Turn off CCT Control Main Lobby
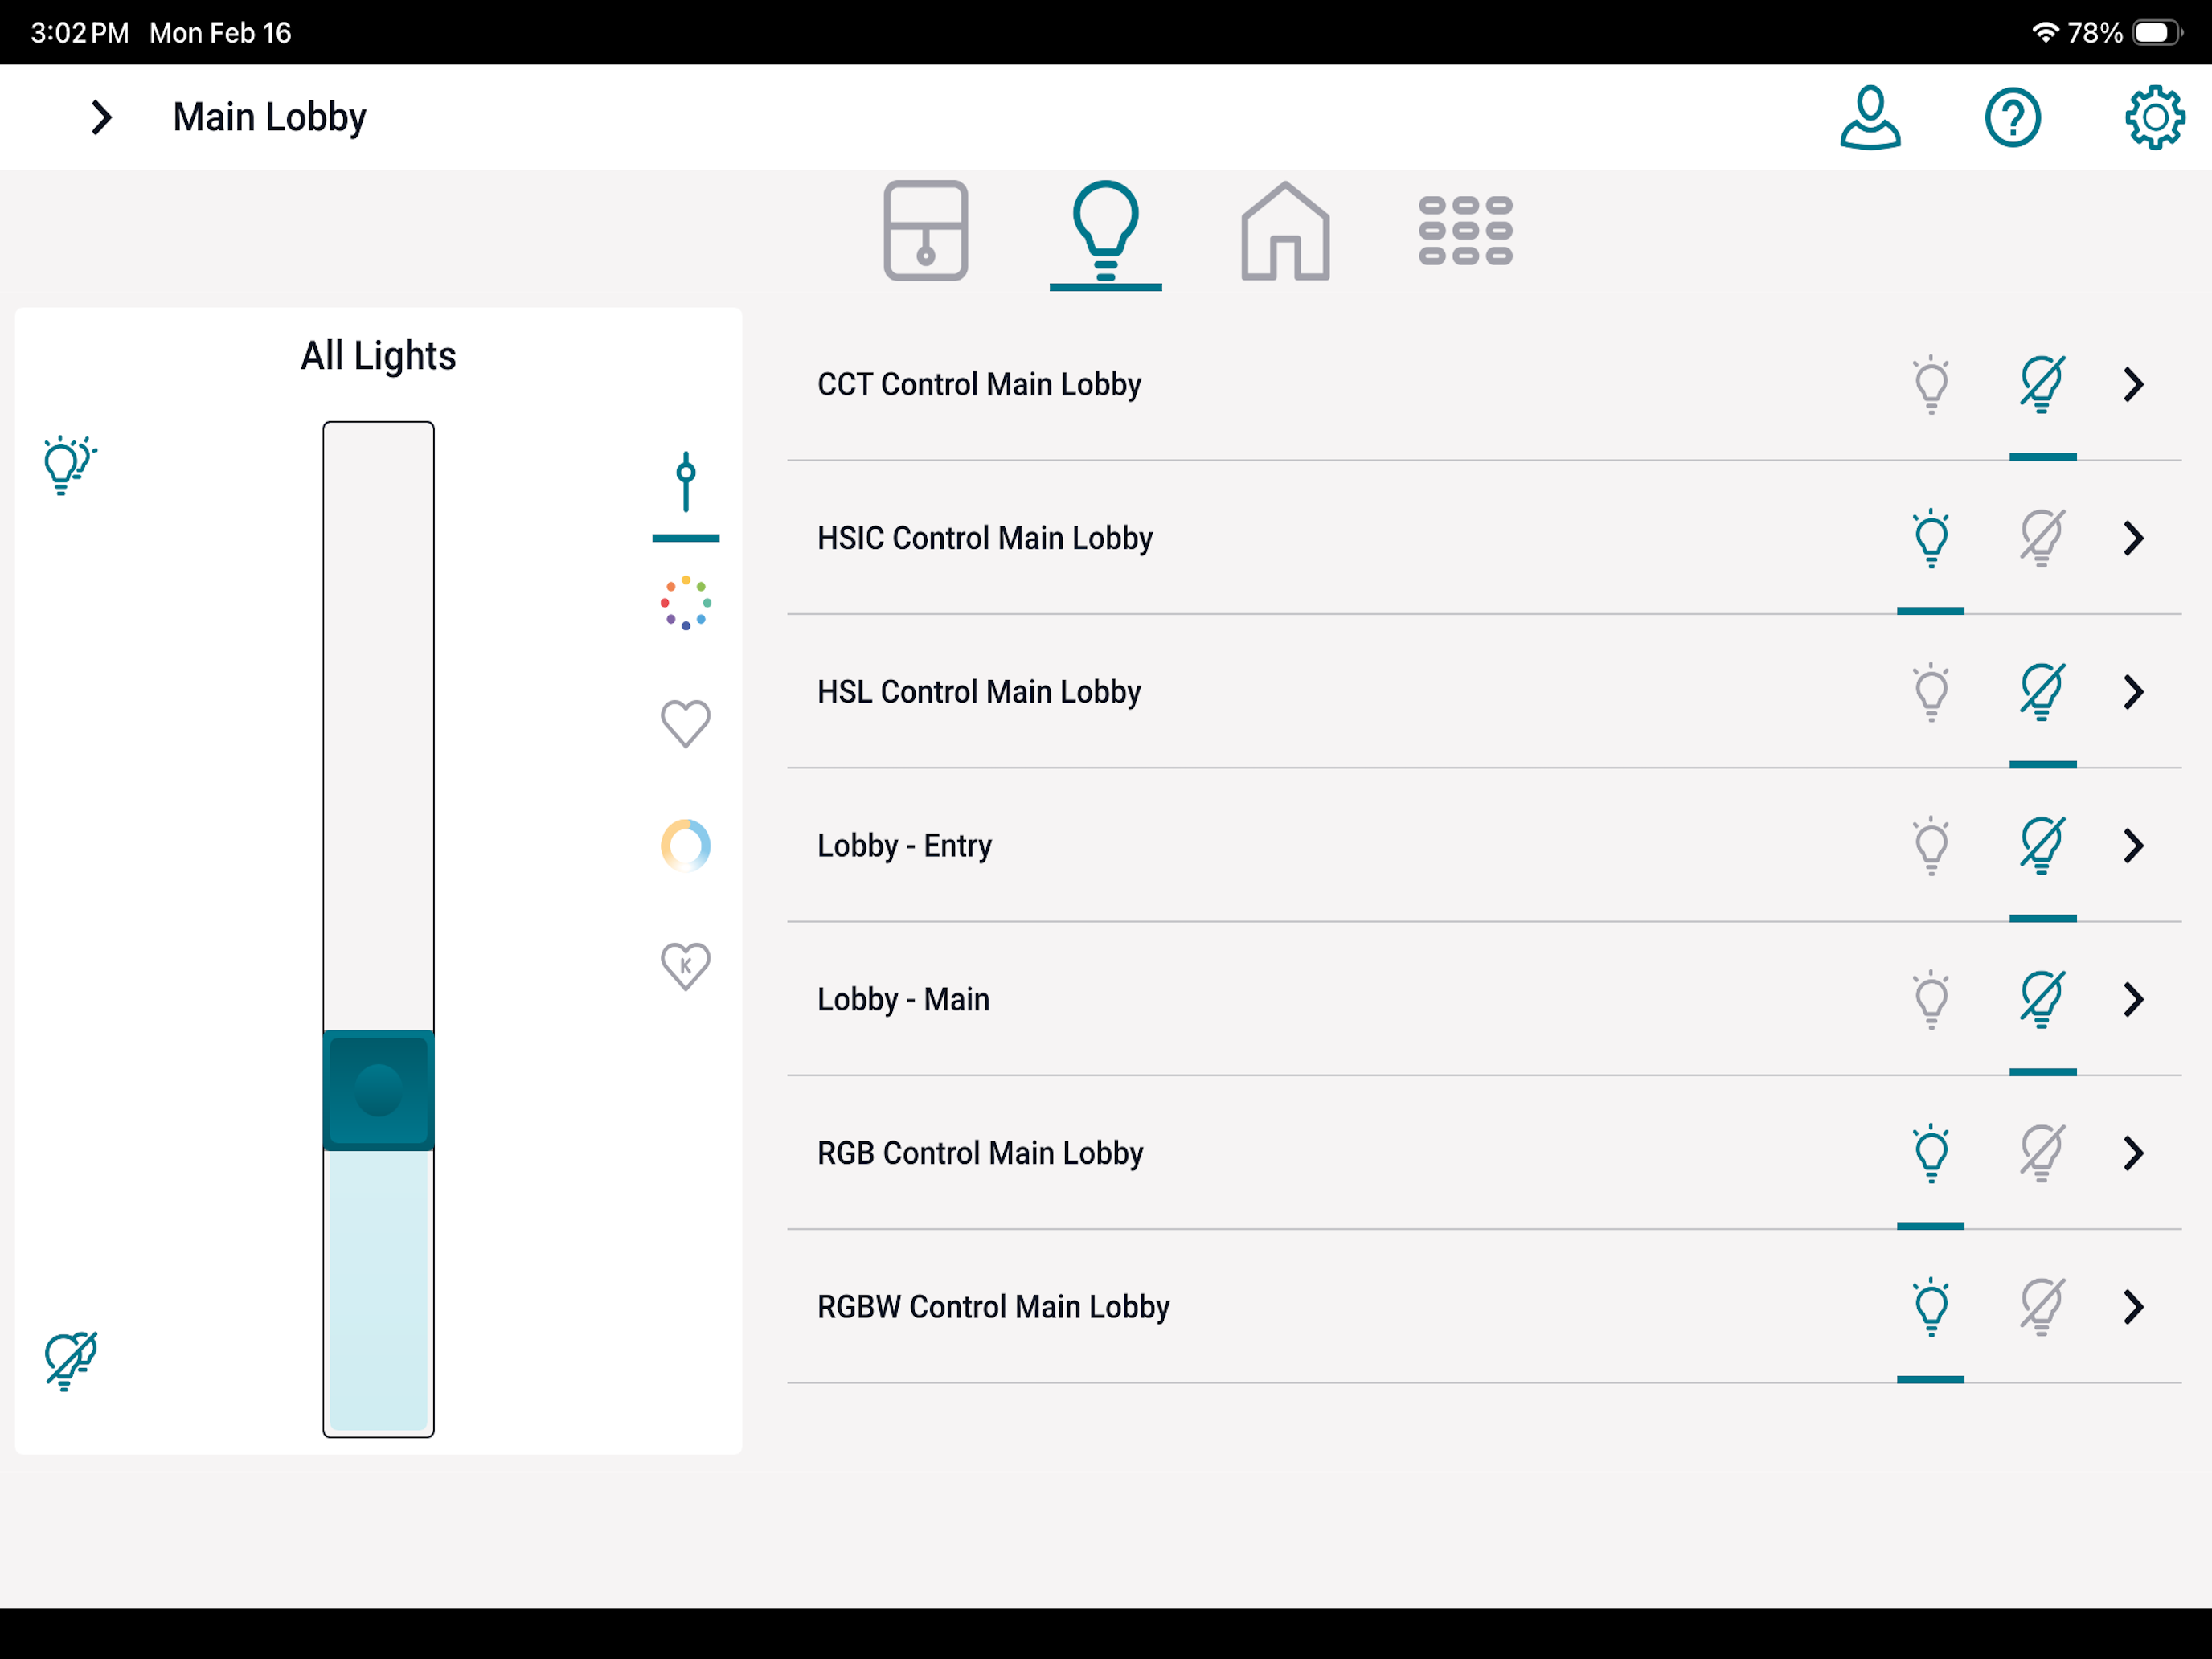This screenshot has width=2212, height=1659. [2042, 384]
